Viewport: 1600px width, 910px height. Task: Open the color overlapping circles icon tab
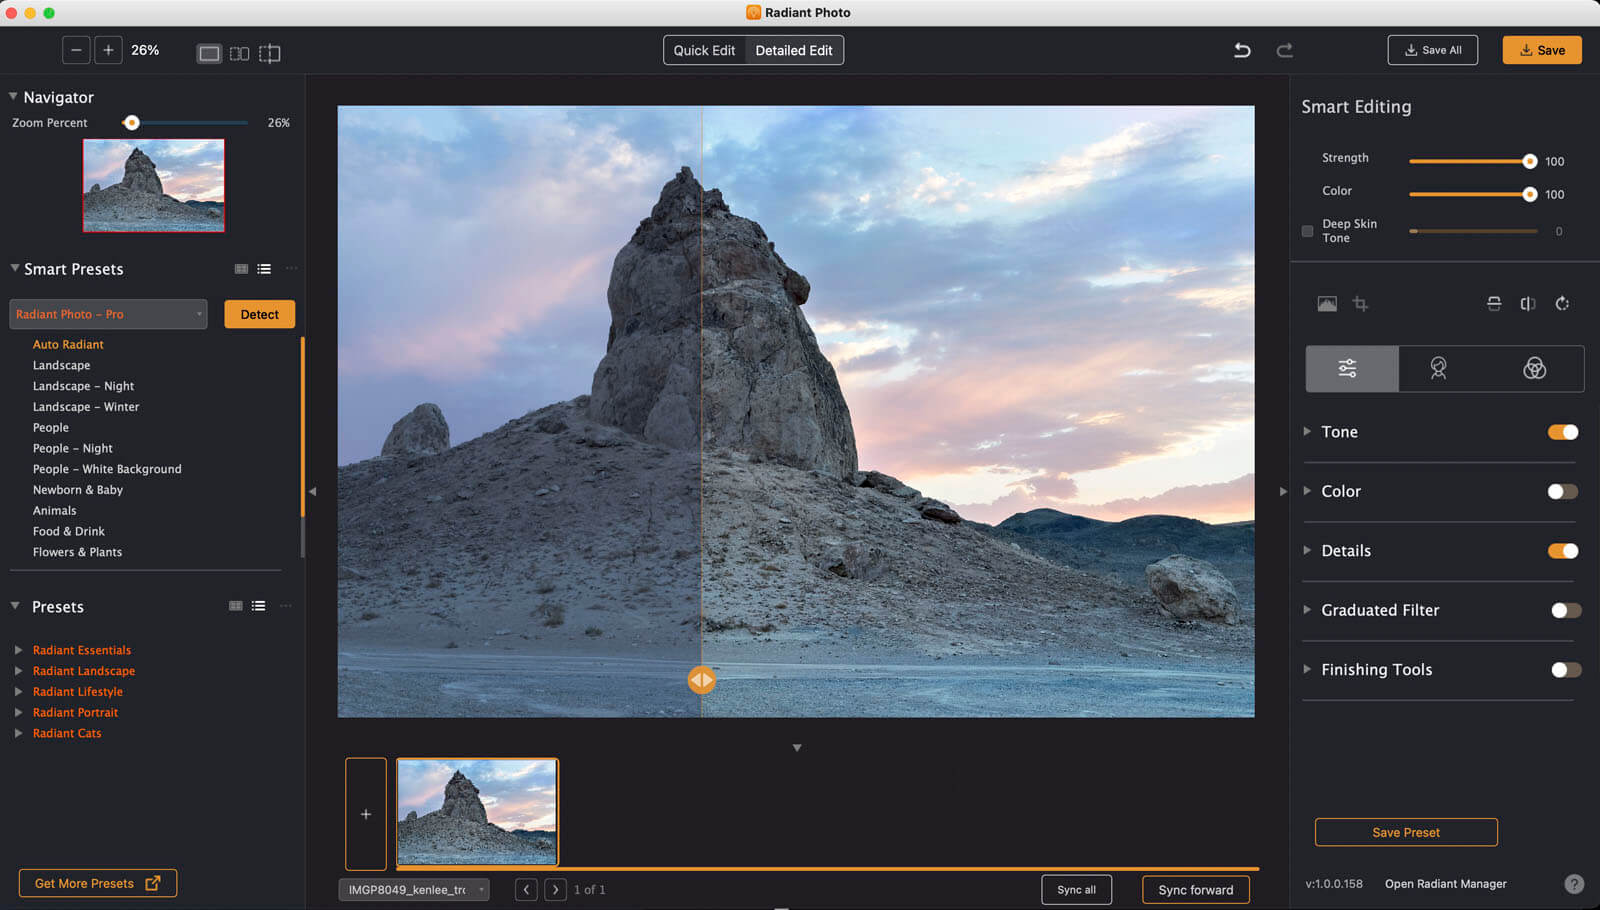pyautogui.click(x=1534, y=369)
